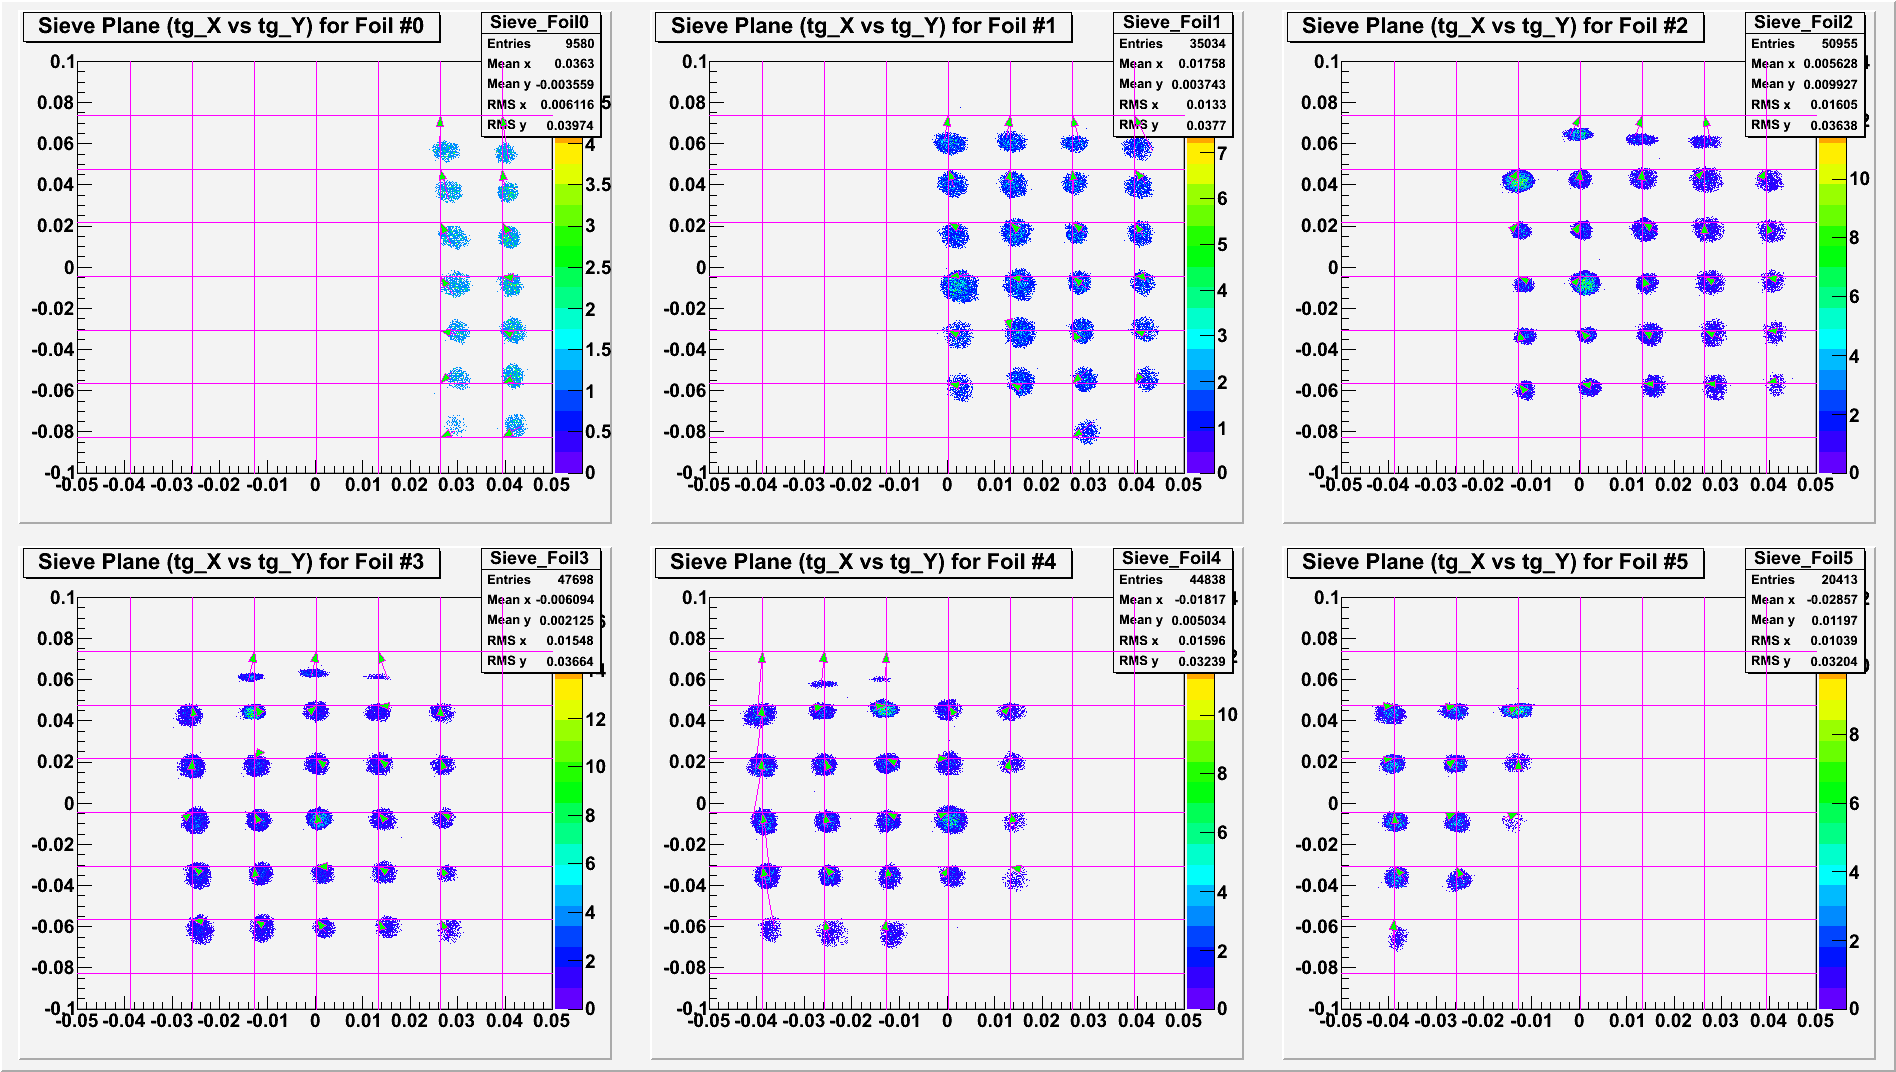
Task: Click the RMS y 0.03974 stats row
Action: pyautogui.click(x=540, y=125)
